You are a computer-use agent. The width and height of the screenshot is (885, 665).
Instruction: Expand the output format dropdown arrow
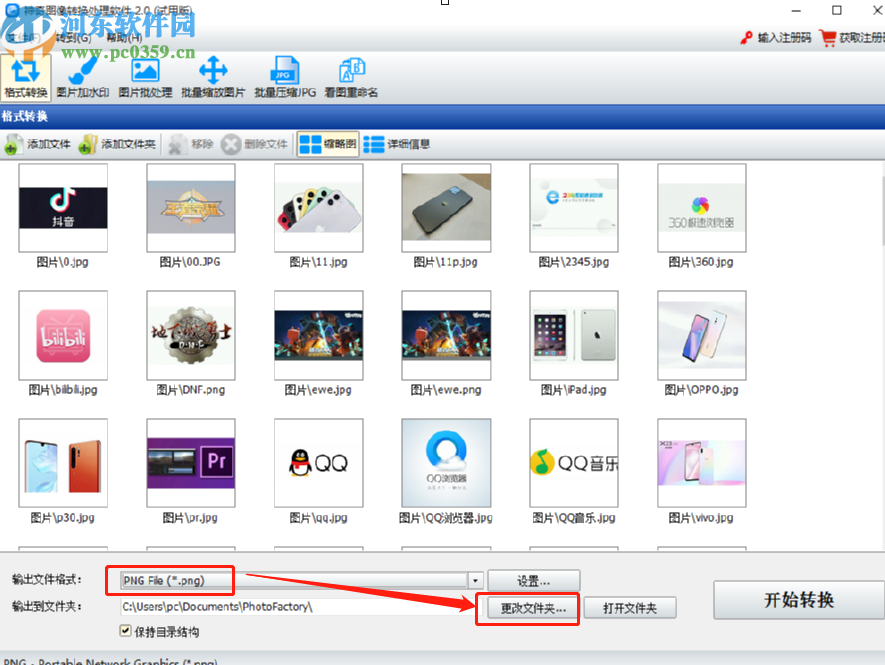click(475, 580)
